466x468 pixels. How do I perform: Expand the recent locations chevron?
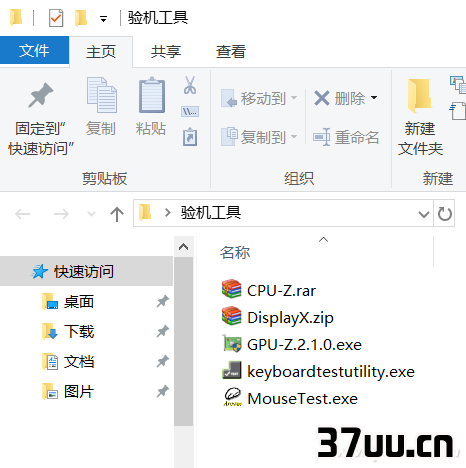click(x=91, y=214)
